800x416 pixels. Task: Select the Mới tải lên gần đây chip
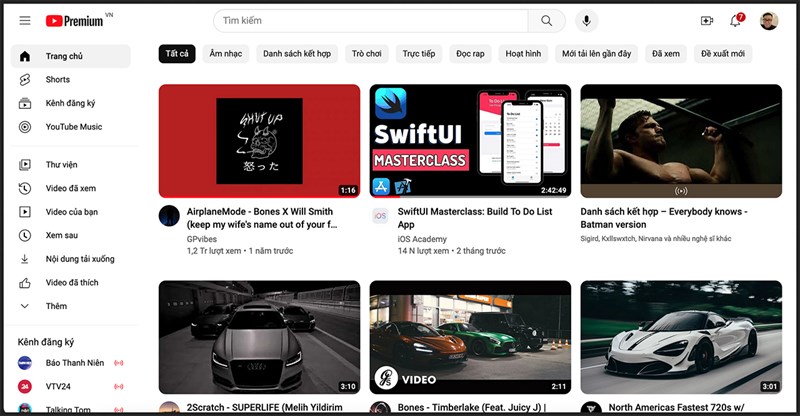596,54
